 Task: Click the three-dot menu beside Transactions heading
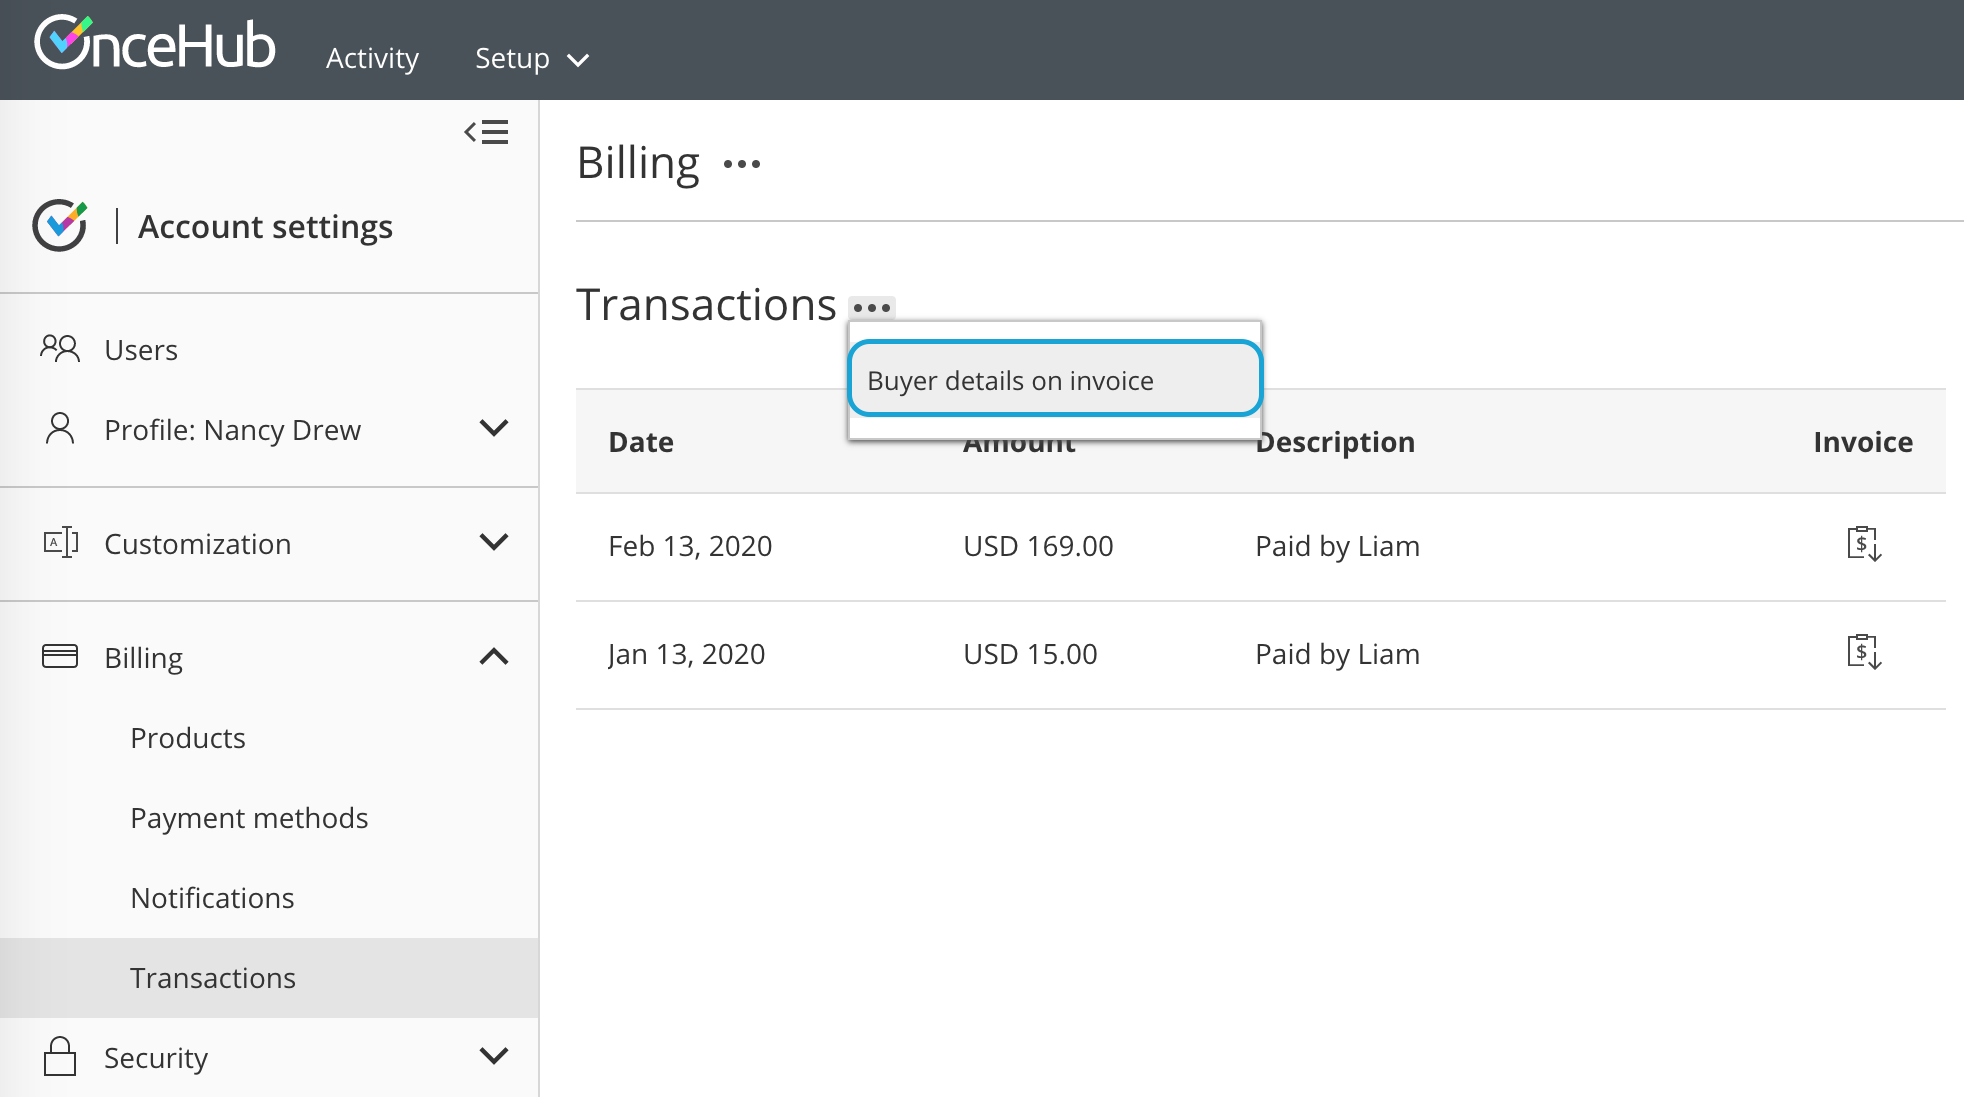click(871, 307)
